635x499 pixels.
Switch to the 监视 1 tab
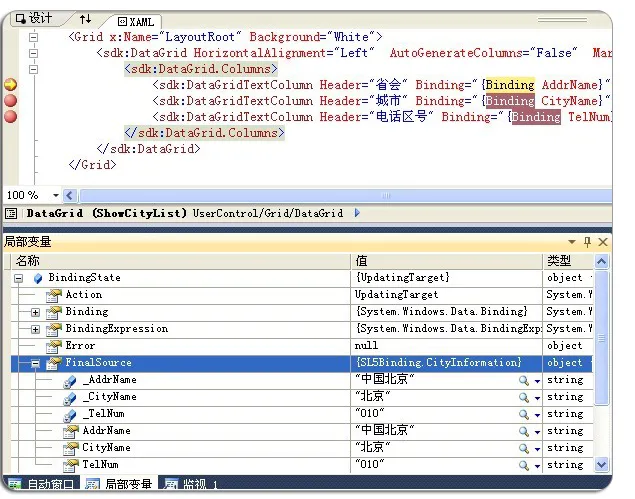click(191, 484)
